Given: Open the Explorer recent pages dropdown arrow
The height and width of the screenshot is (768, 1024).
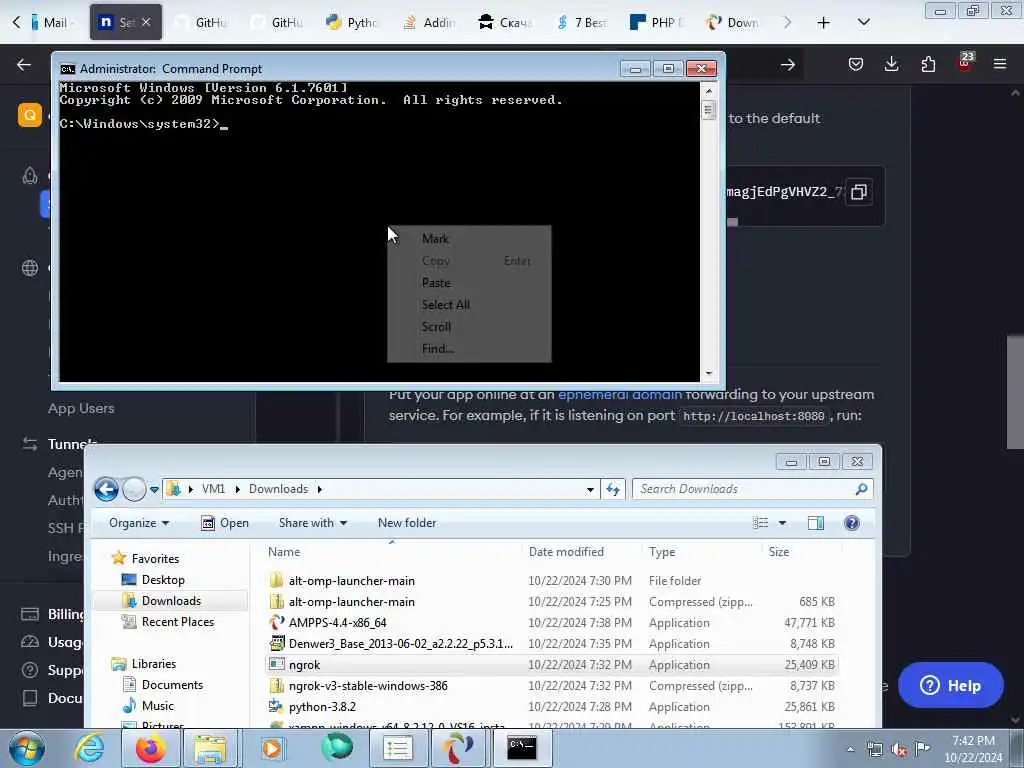Looking at the screenshot, I should pyautogui.click(x=154, y=489).
